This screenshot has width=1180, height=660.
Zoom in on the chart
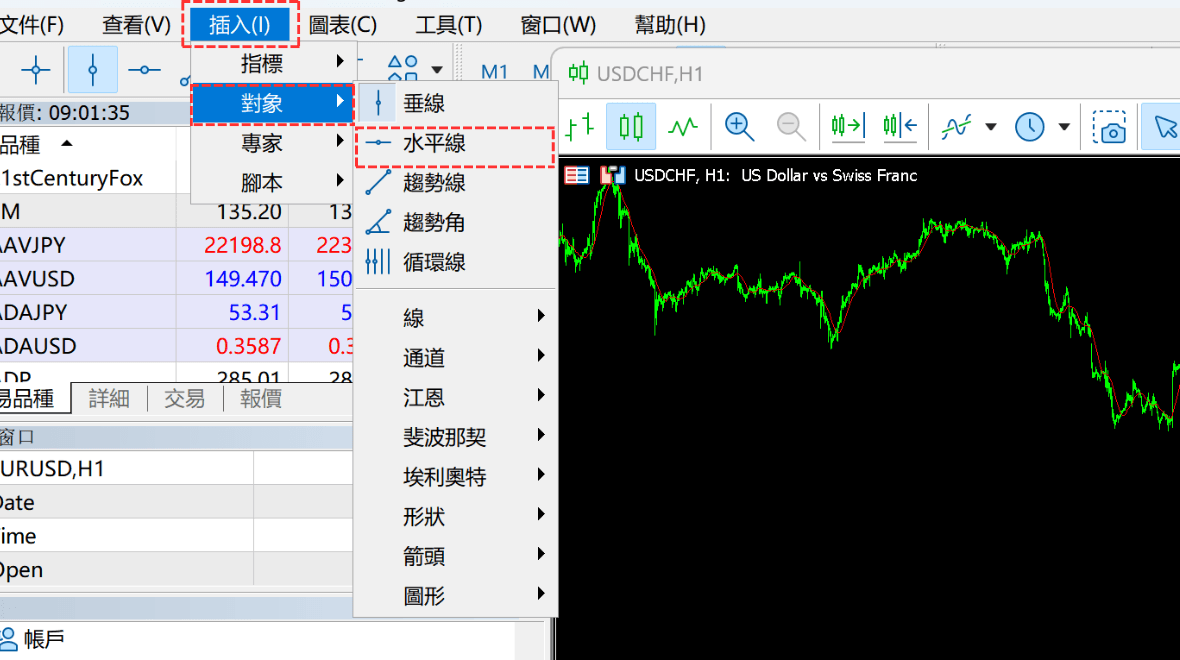tap(739, 126)
